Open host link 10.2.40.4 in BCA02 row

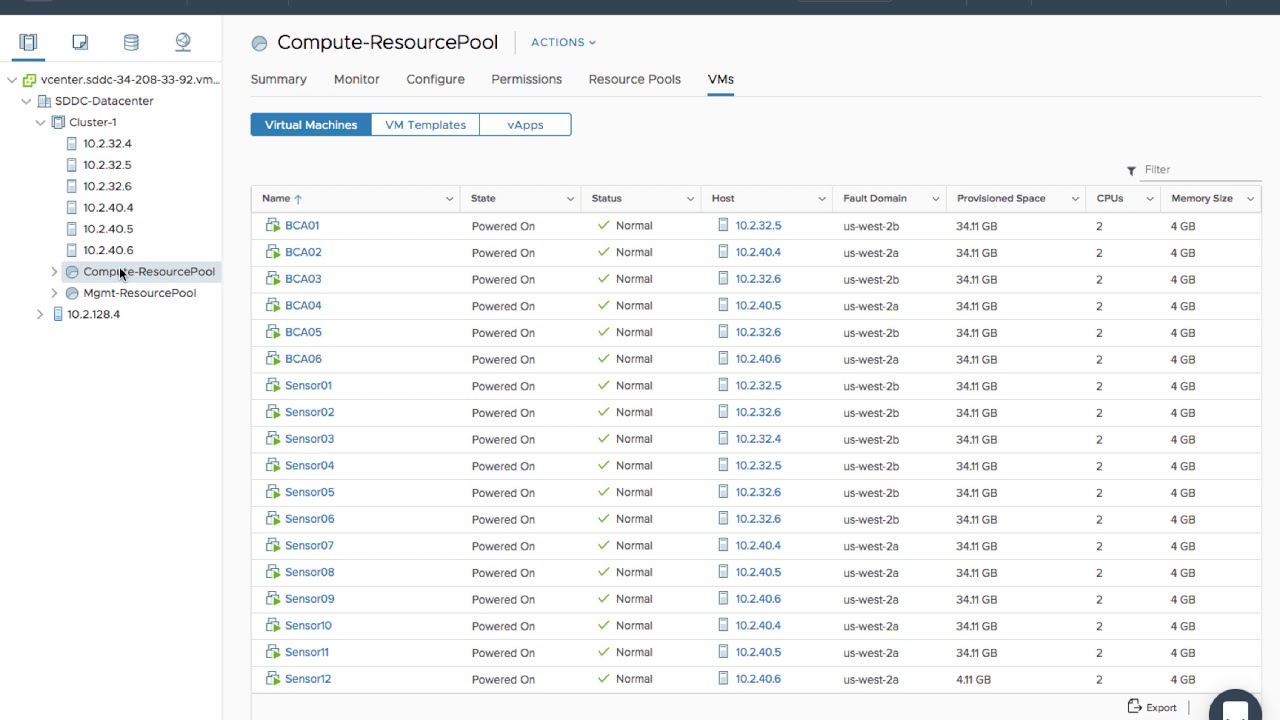tap(758, 252)
